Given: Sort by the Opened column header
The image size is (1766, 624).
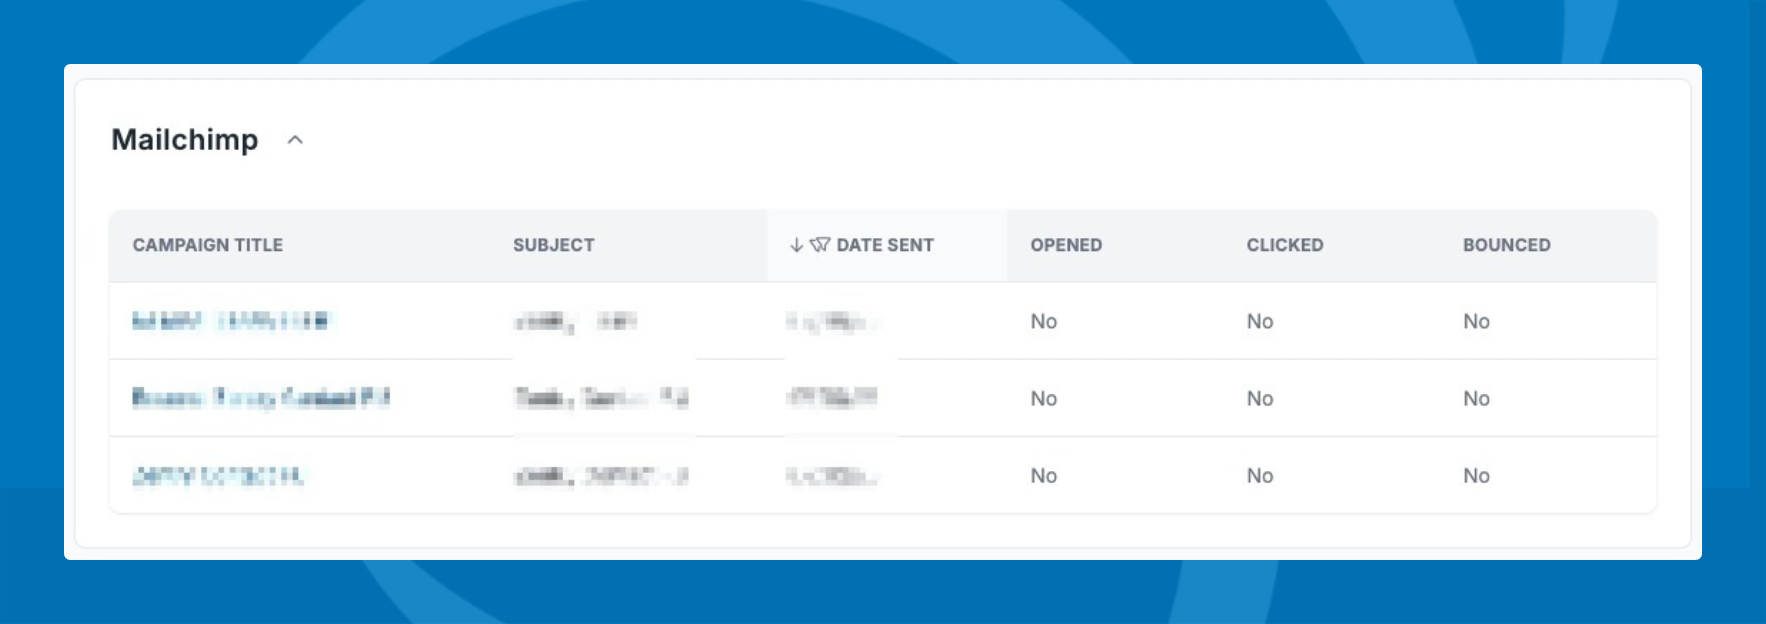Looking at the screenshot, I should click(1066, 245).
